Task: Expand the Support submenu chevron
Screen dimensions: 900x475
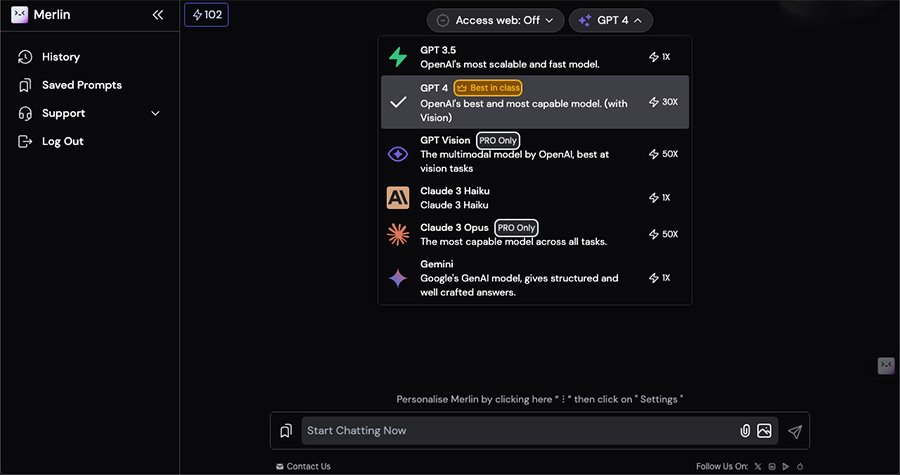Action: [155, 113]
